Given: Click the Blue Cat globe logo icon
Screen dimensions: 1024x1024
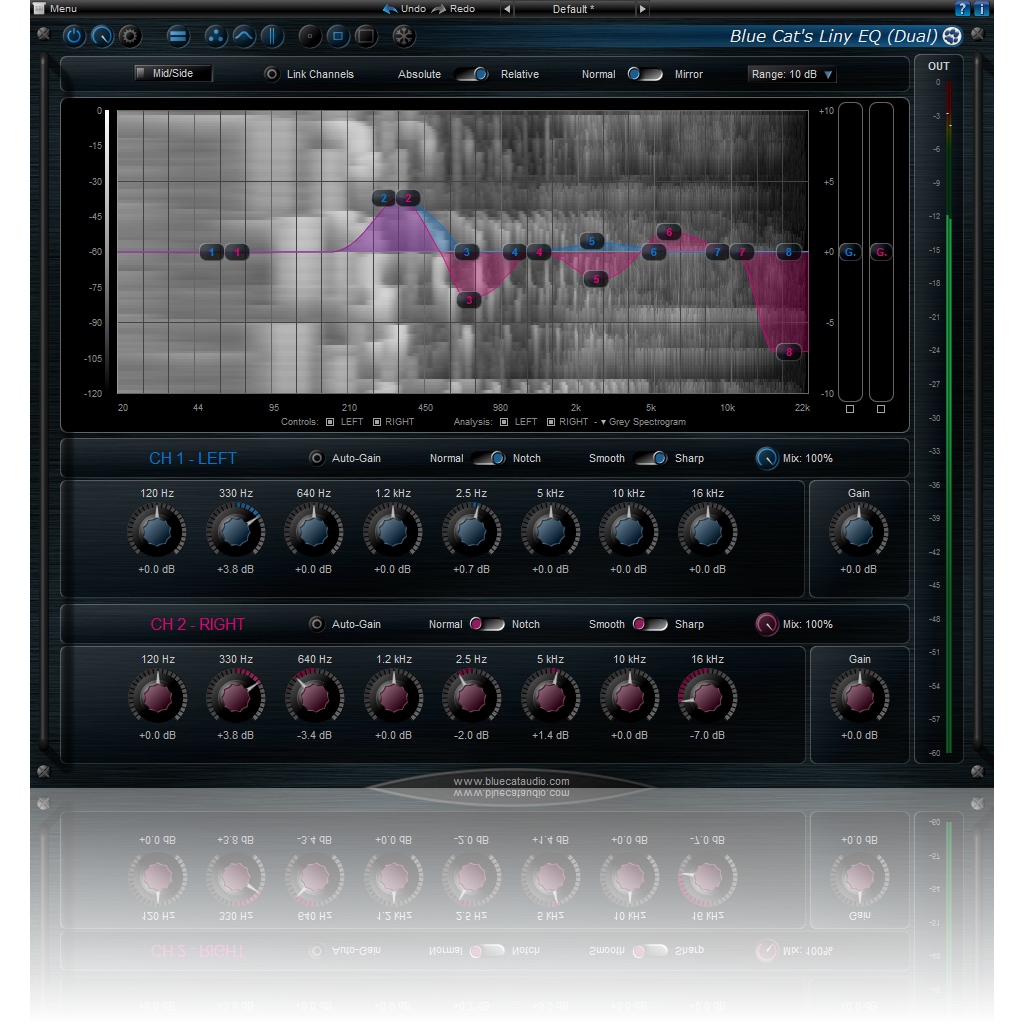Looking at the screenshot, I should pyautogui.click(x=951, y=35).
